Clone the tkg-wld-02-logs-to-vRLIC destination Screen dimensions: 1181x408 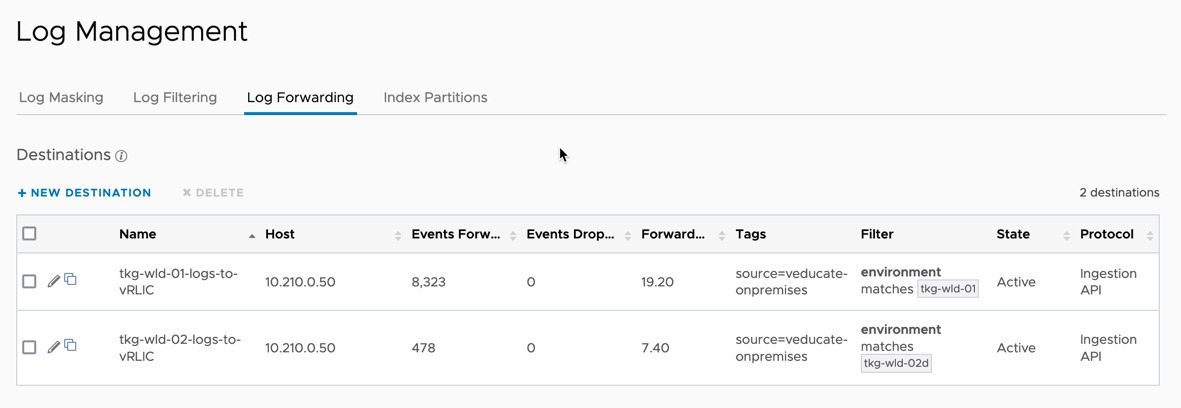[x=70, y=345]
